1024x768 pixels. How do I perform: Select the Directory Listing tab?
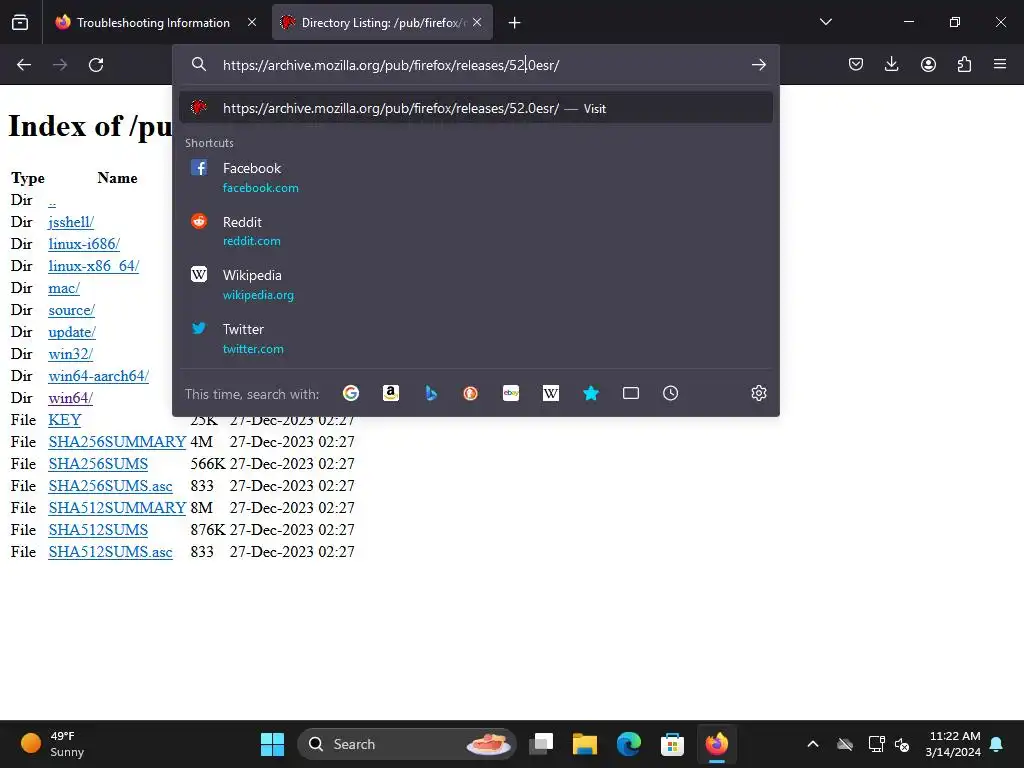coord(382,23)
